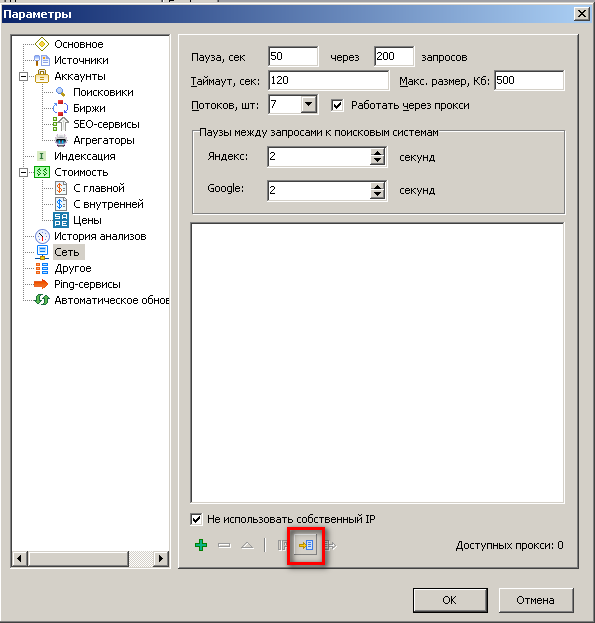The image size is (595, 623).
Task: Click the Аккаунты lock icon
Action: tap(42, 76)
